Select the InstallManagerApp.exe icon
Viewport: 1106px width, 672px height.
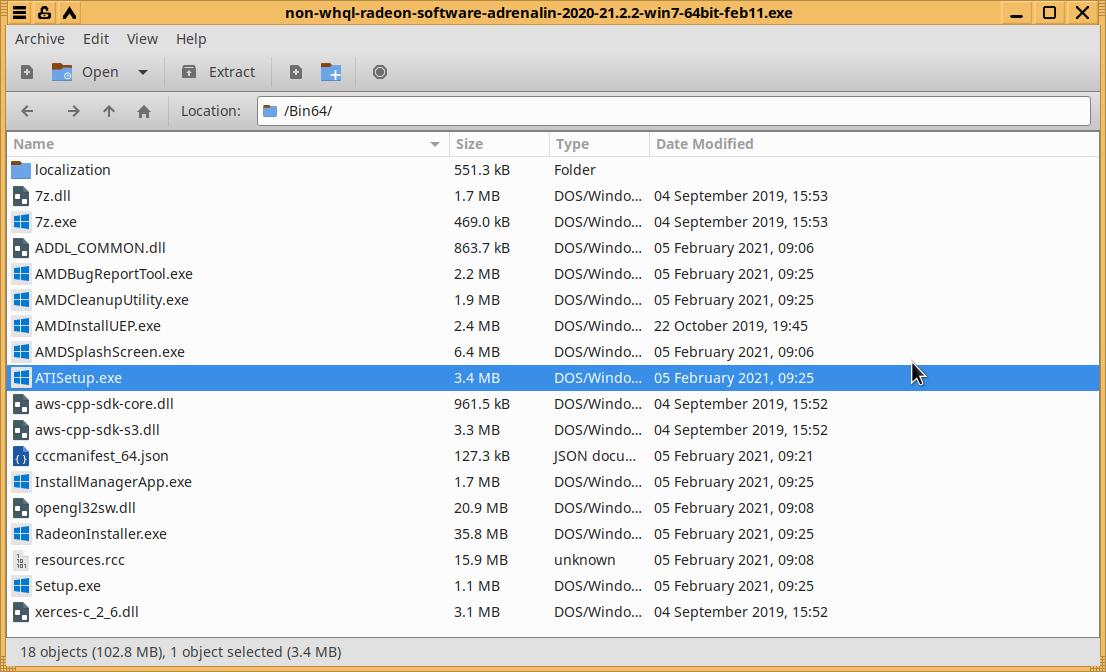click(21, 482)
